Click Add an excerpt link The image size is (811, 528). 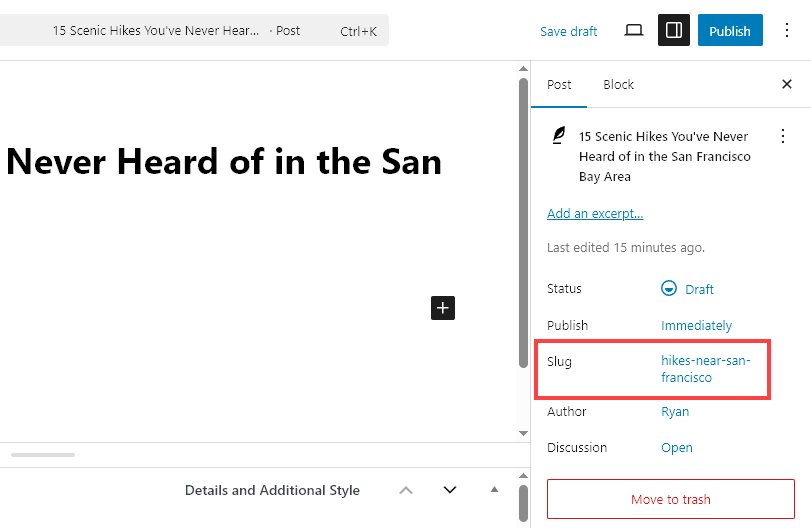pos(595,214)
